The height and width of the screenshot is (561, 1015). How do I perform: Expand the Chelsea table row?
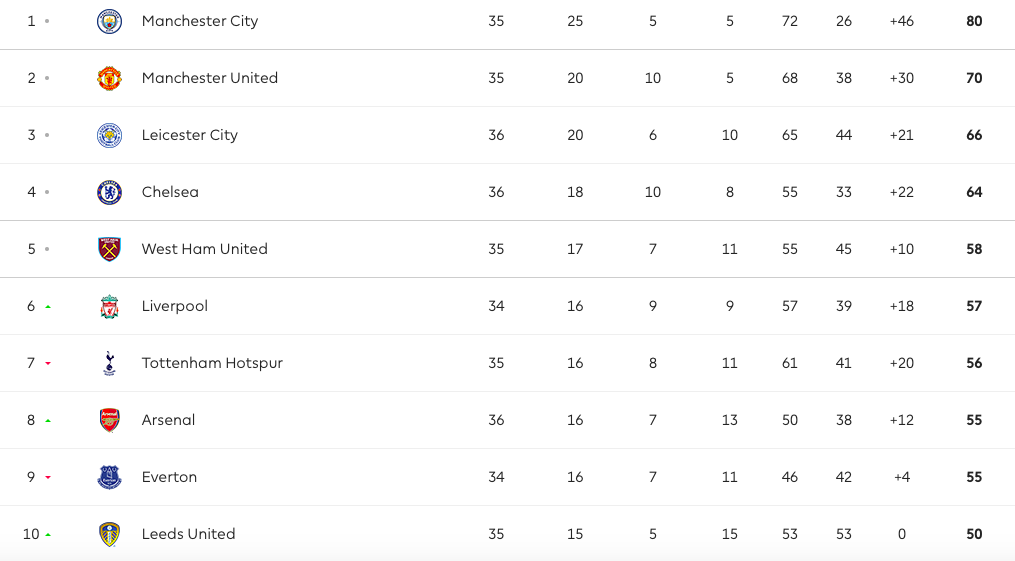tap(508, 192)
